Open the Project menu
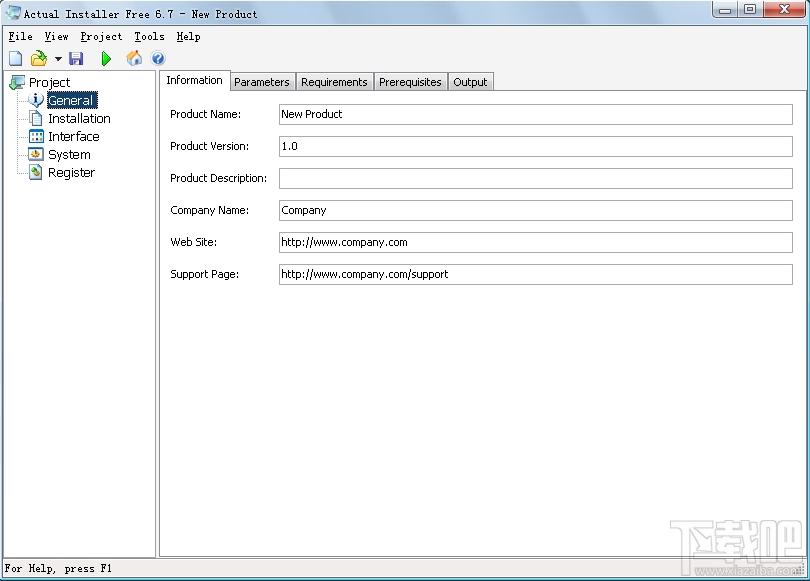 (101, 37)
